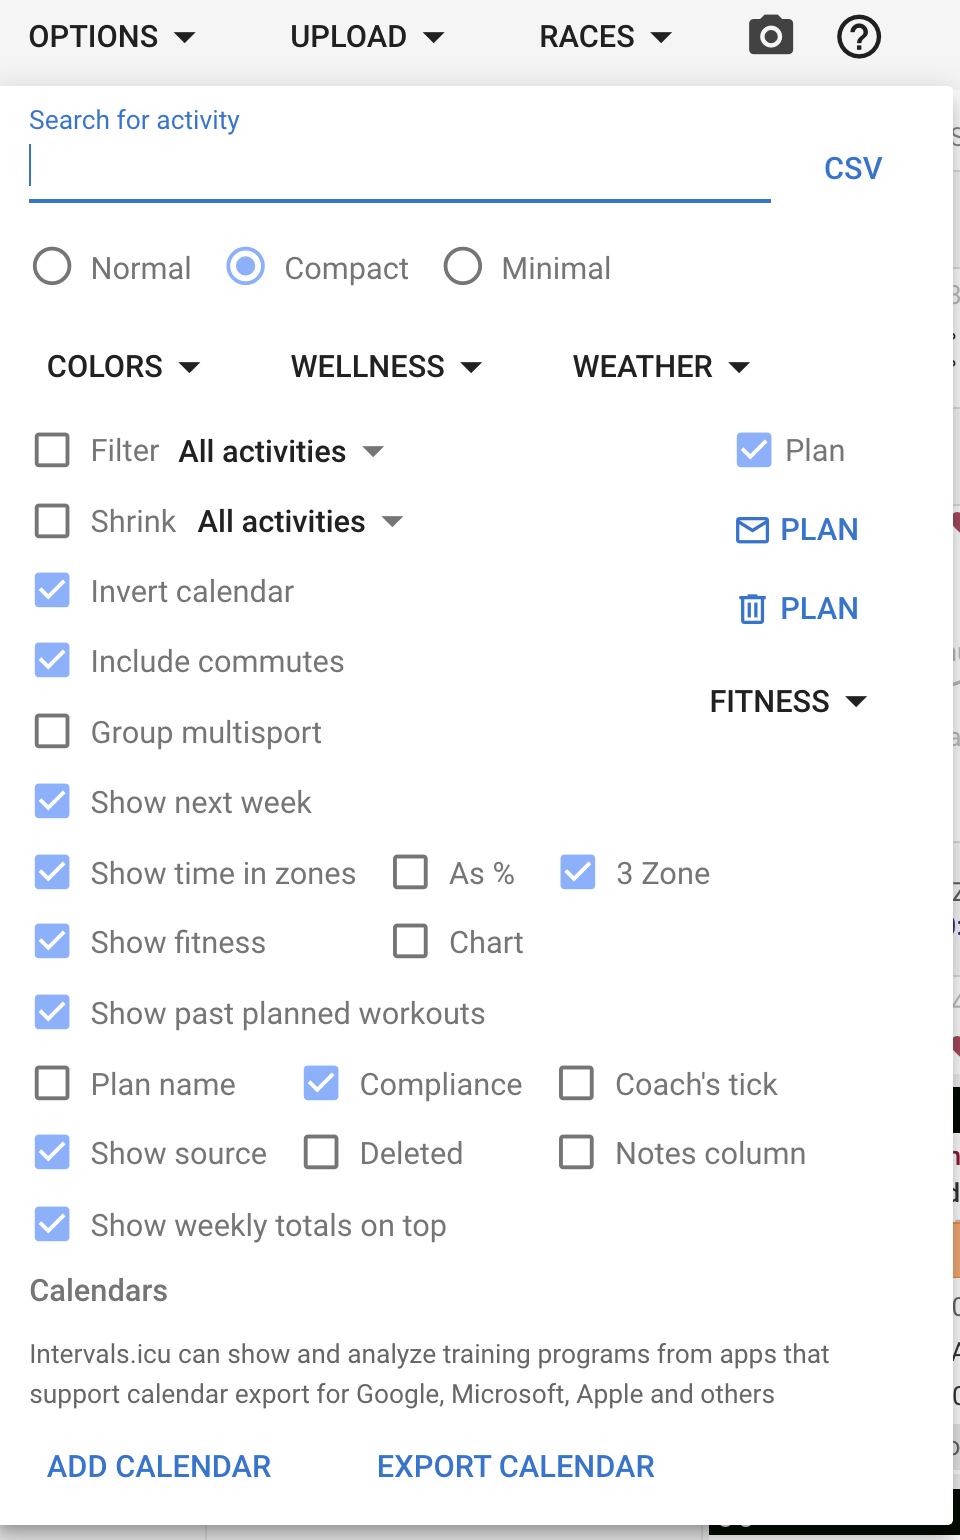Image resolution: width=960 pixels, height=1540 pixels.
Task: Check the Notes column option
Action: tap(576, 1152)
